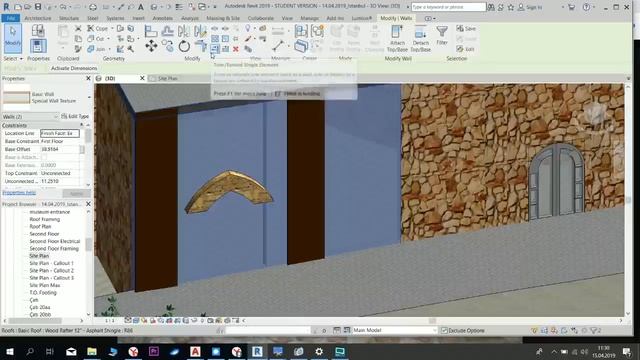640x360 pixels.
Task: Click the Copy tool icon beside Move
Action: pos(167,46)
